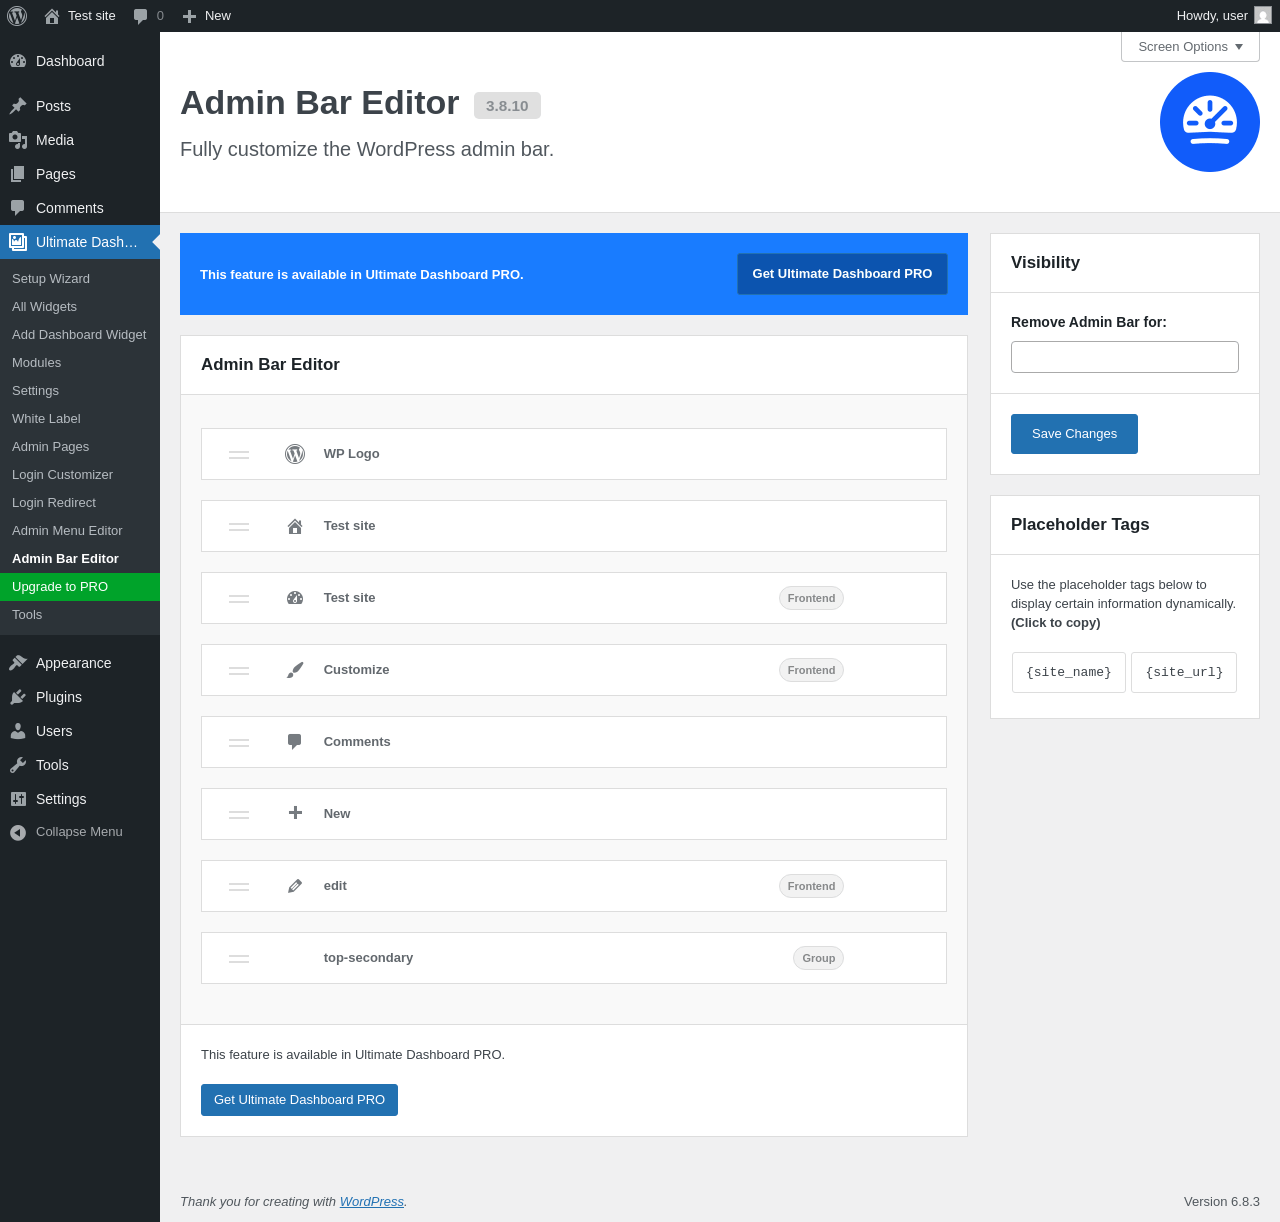Click the Version 6.8.3 footer text

(x=1222, y=1202)
